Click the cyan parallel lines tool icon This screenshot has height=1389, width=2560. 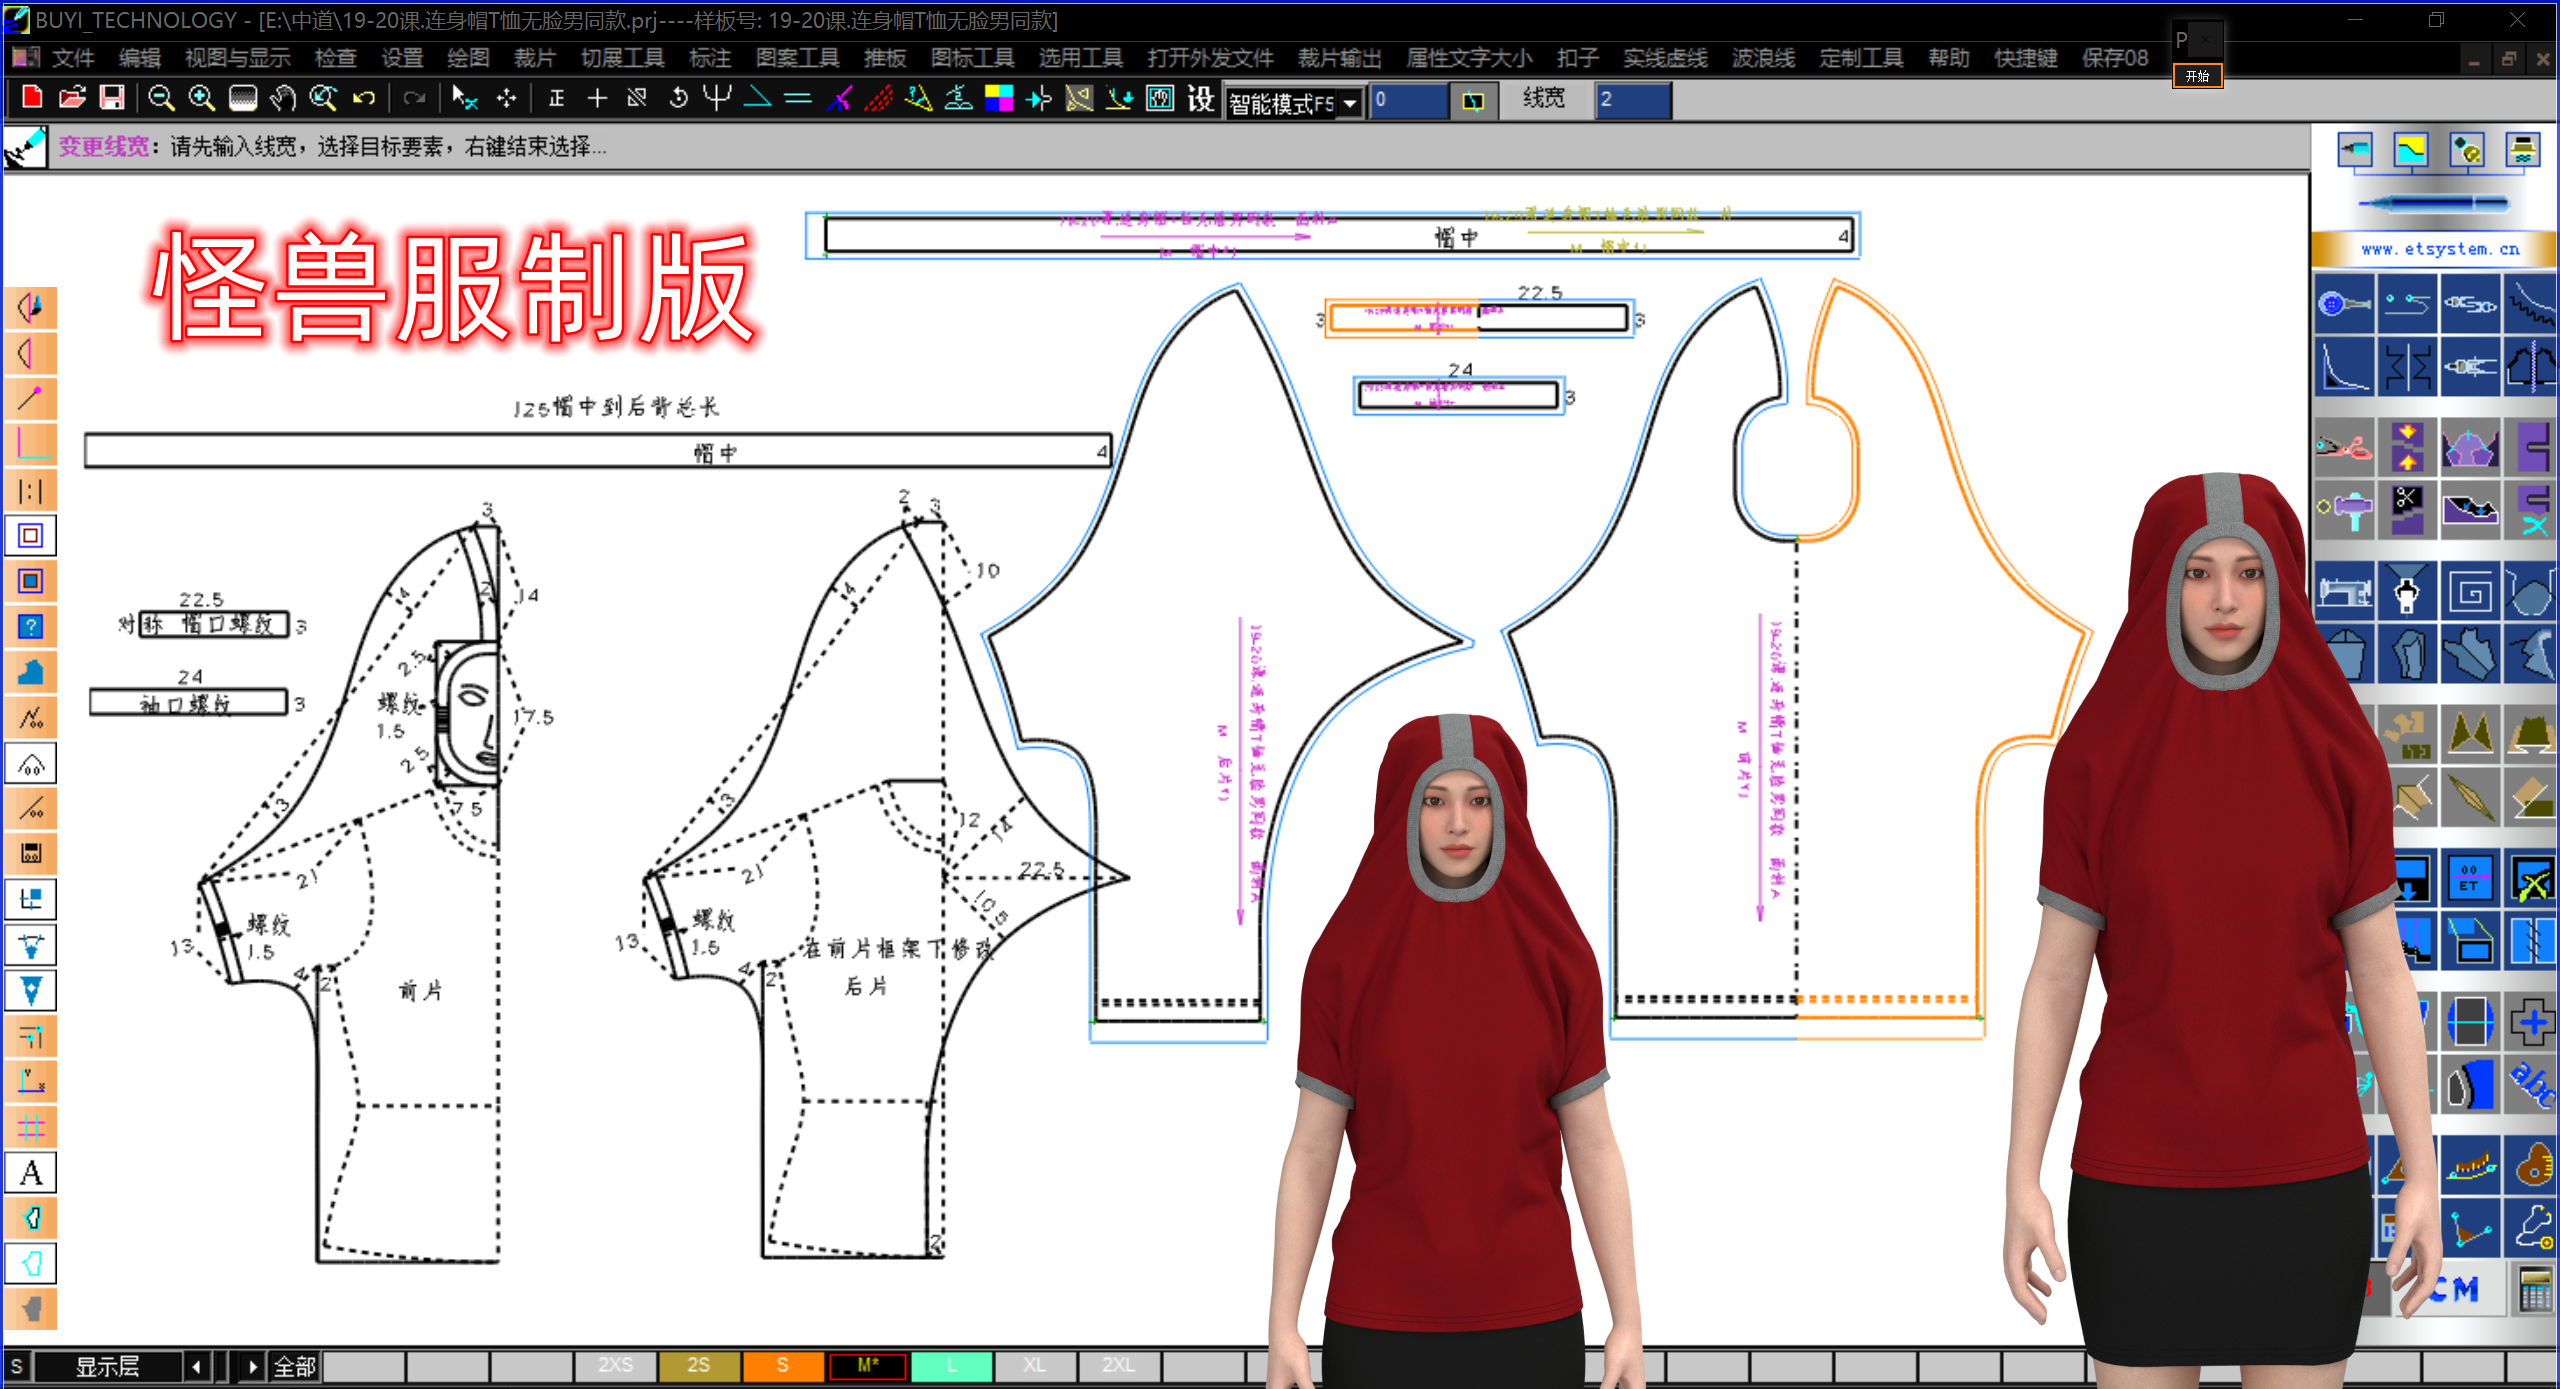tap(798, 98)
